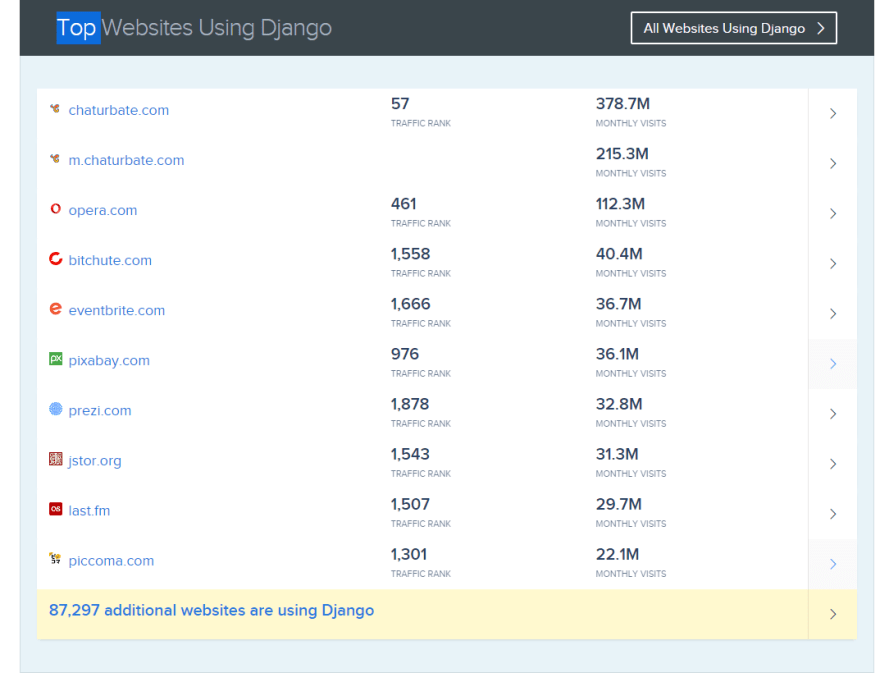Expand the eventbrite.com row chevron
Screen dimensions: 880x673
pyautogui.click(x=833, y=314)
